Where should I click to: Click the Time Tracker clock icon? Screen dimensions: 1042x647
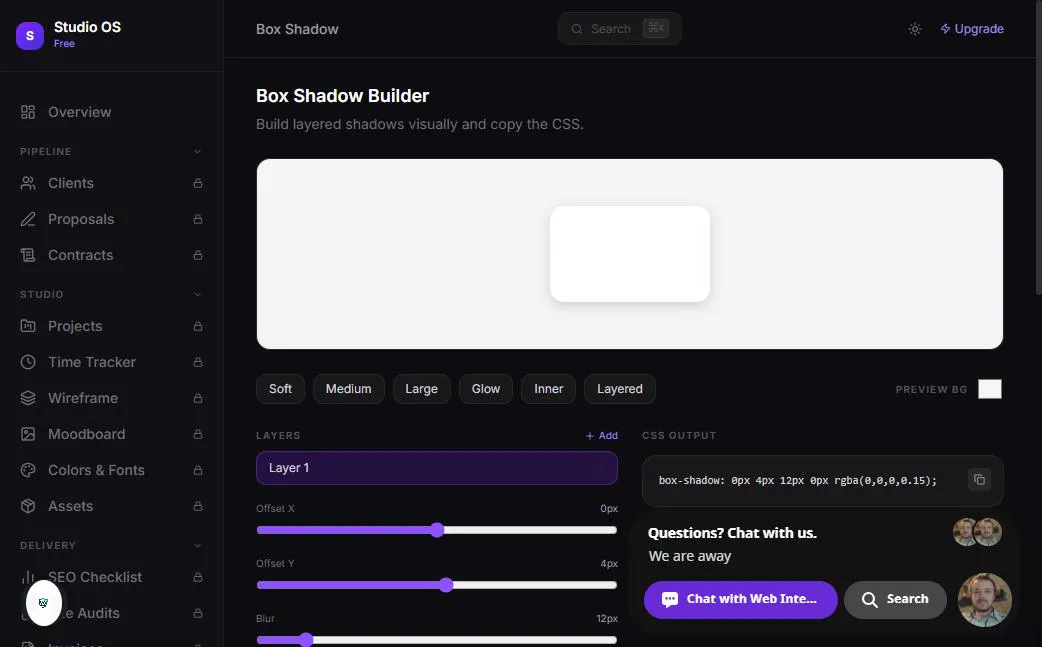pyautogui.click(x=28, y=362)
